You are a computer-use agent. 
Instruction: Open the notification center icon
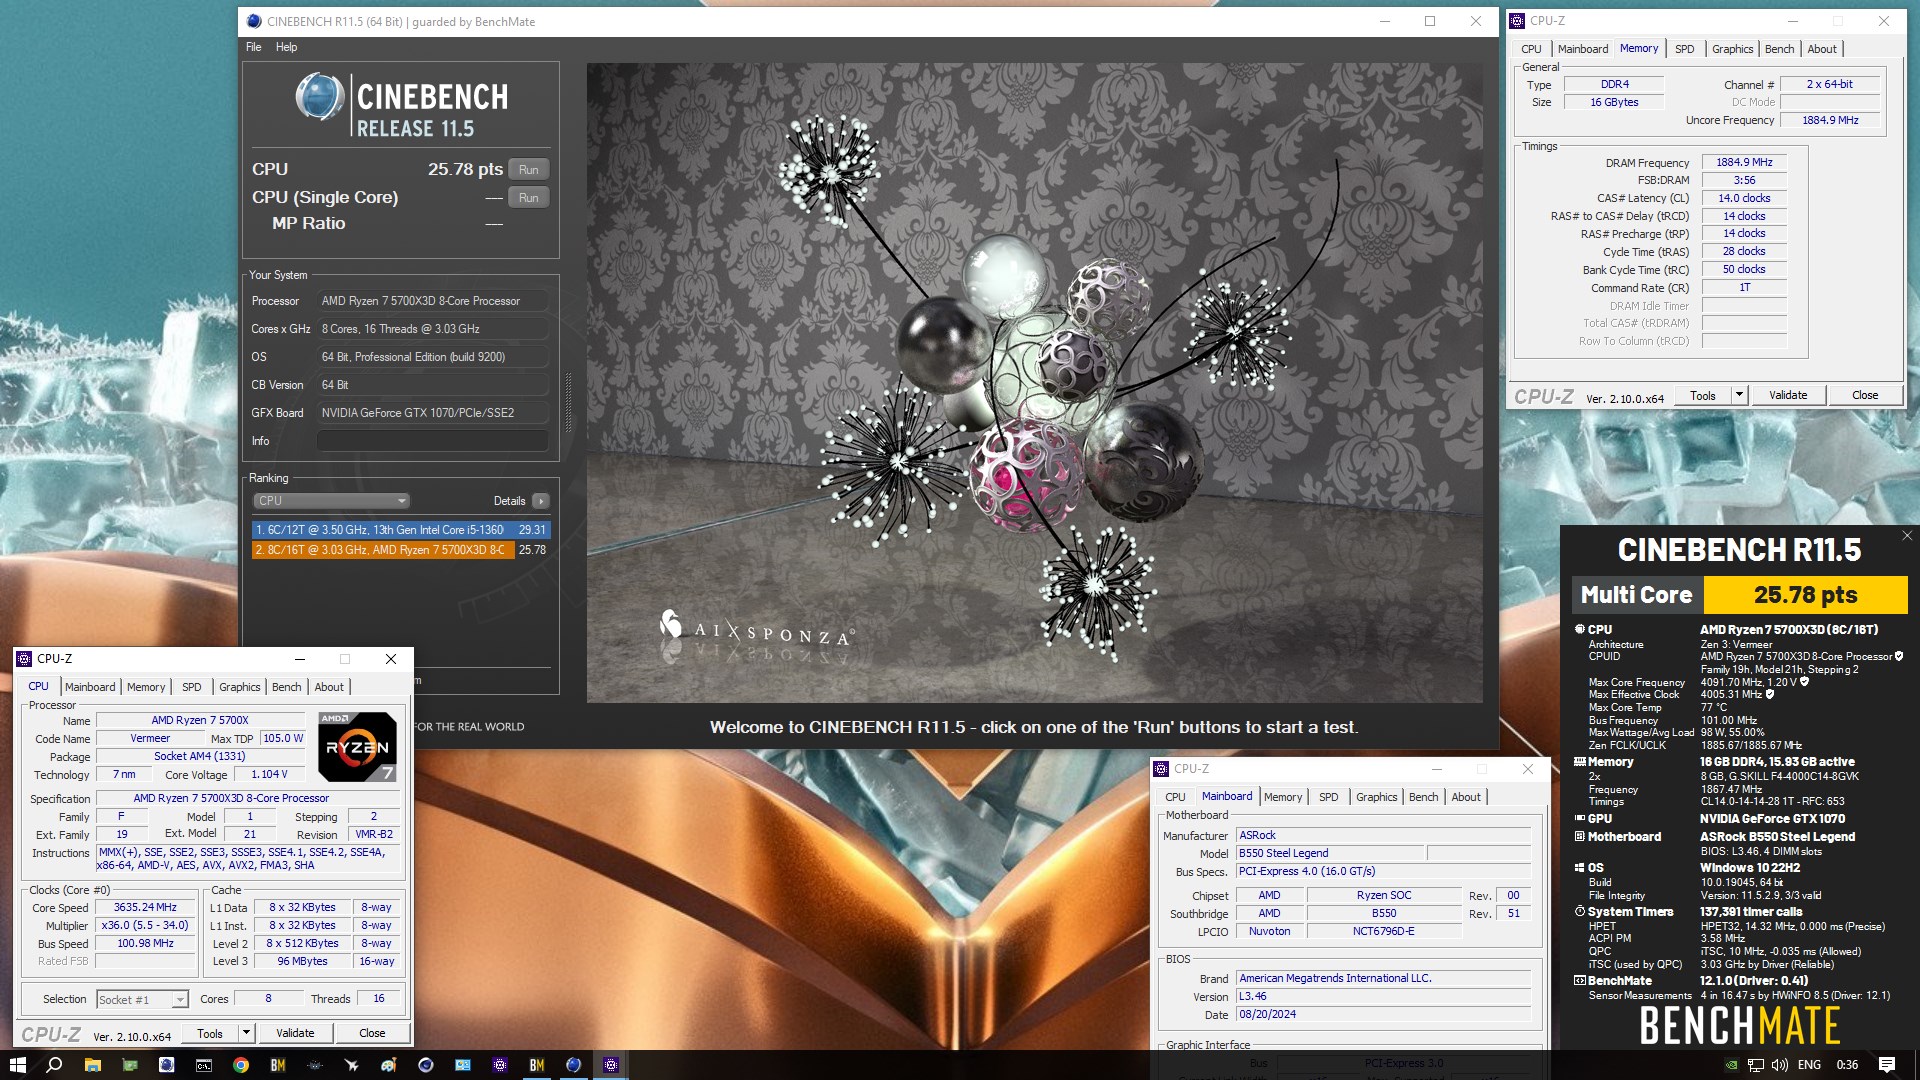(x=1887, y=1065)
